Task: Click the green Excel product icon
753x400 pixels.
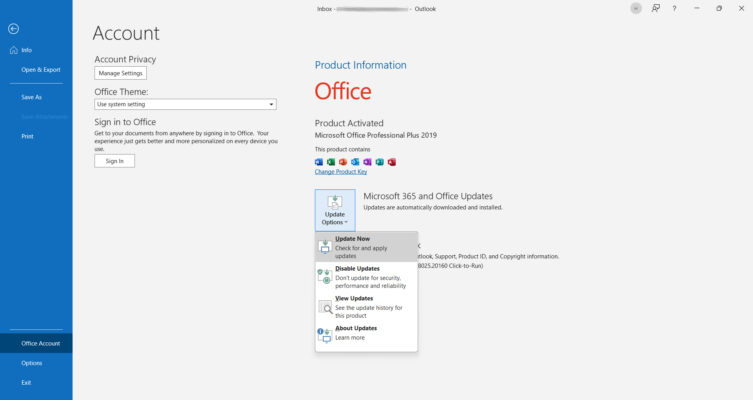Action: pos(331,162)
